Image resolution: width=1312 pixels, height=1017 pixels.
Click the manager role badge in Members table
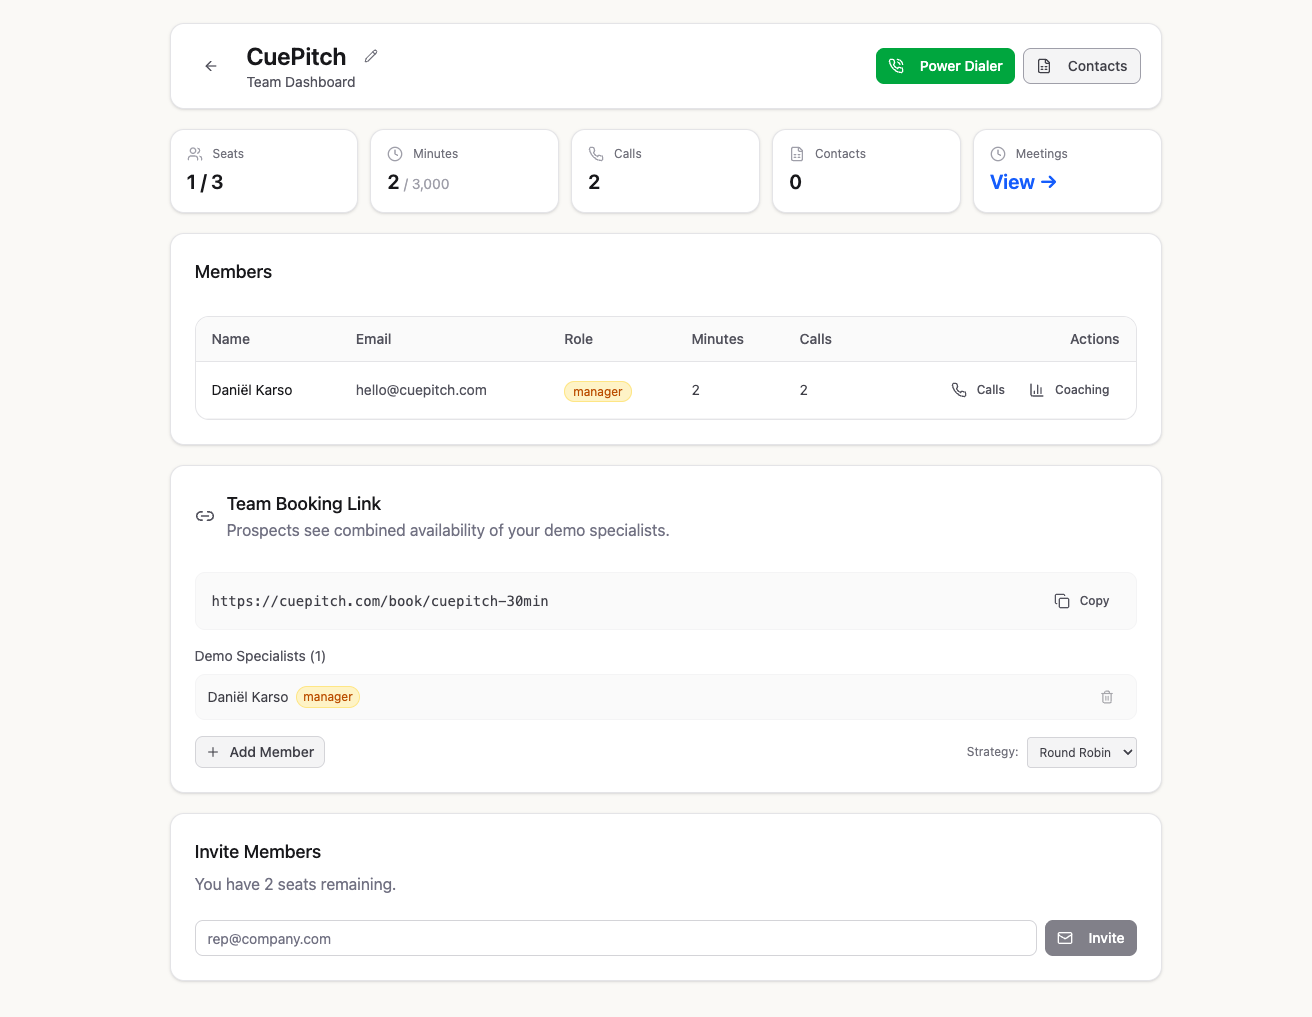click(x=598, y=392)
